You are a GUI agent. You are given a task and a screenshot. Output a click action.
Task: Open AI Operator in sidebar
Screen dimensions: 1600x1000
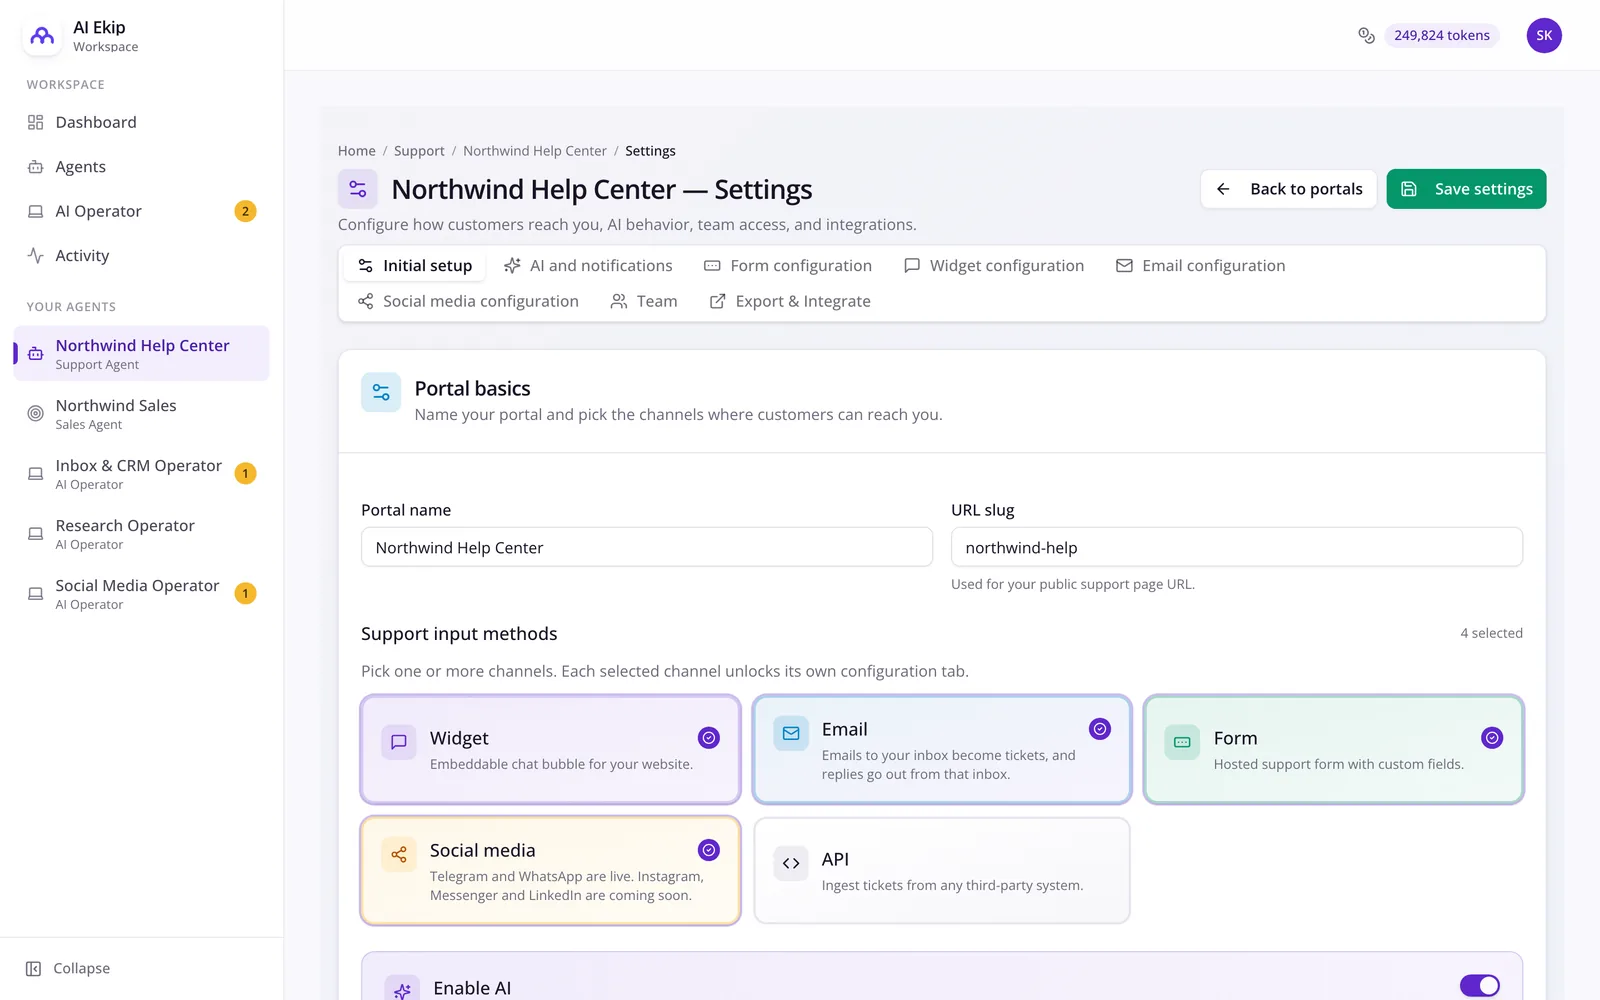pyautogui.click(x=141, y=211)
